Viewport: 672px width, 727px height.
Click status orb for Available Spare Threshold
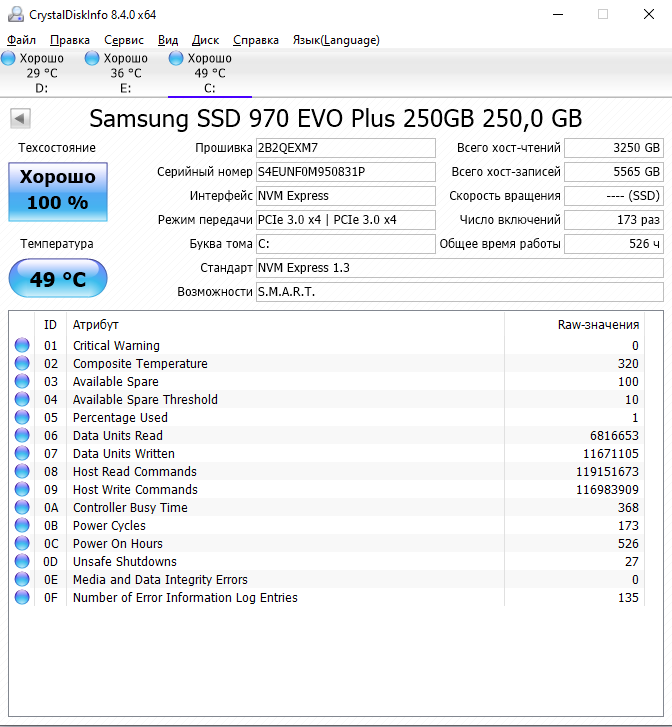(x=22, y=399)
